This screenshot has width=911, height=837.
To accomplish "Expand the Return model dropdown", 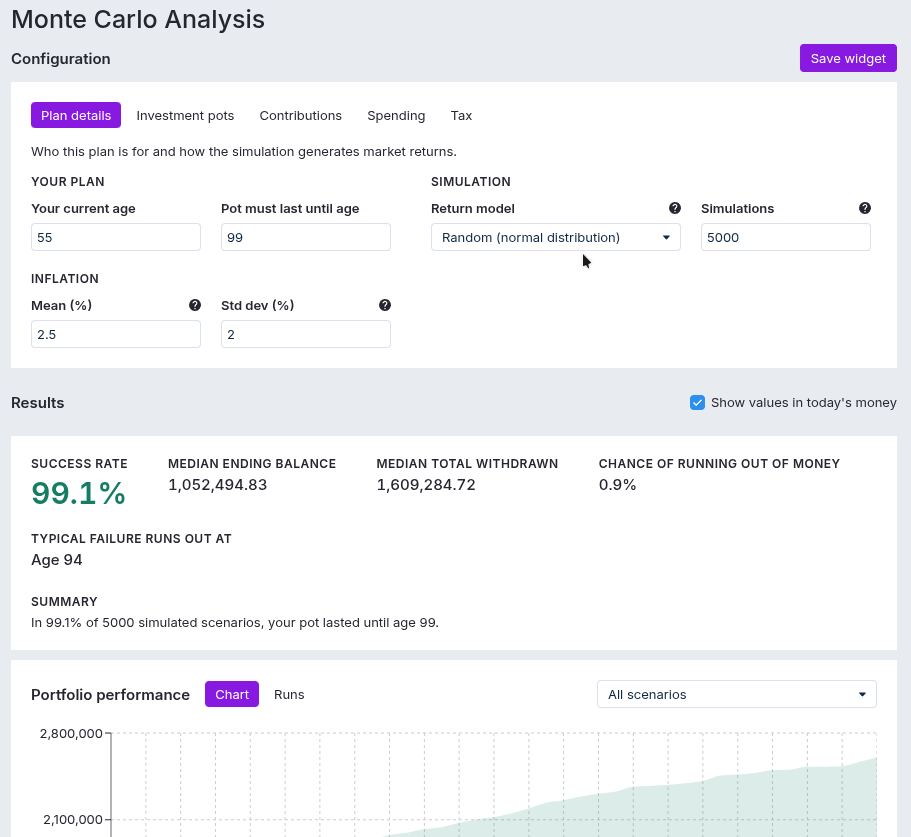I will coord(555,237).
